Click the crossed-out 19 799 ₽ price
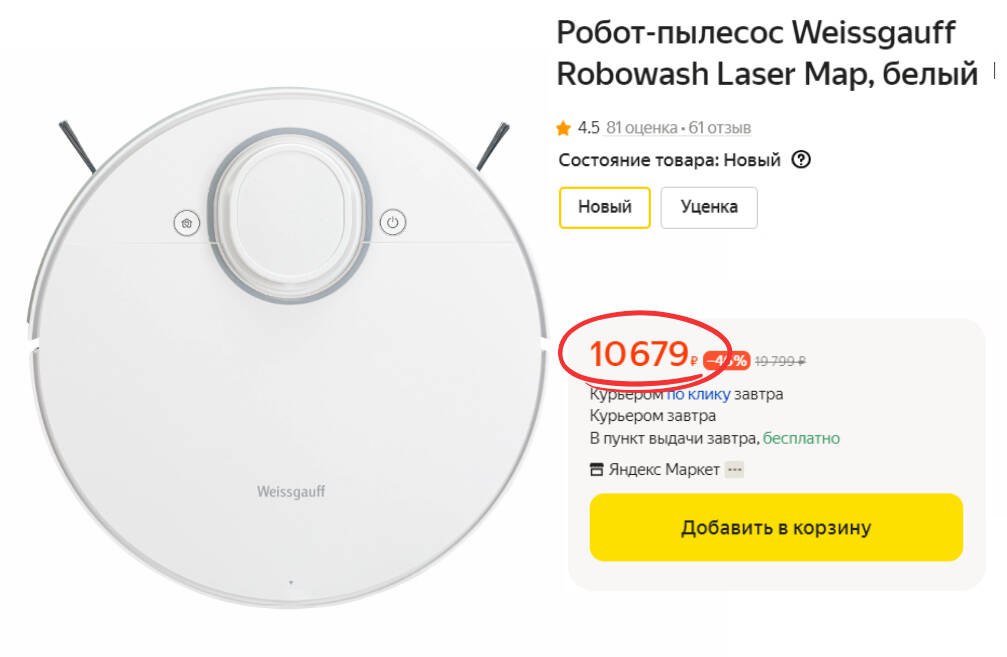Image resolution: width=1007 pixels, height=657 pixels. point(780,361)
